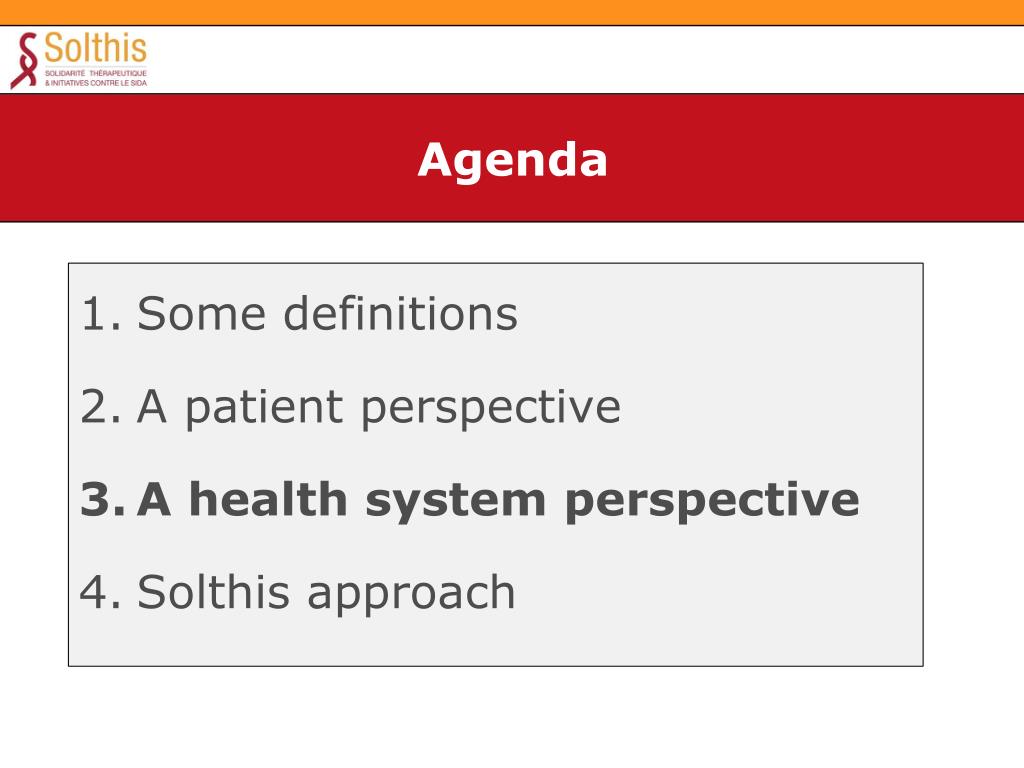1024x768 pixels.
Task: Click the list number 2 bullet
Action: (x=102, y=407)
